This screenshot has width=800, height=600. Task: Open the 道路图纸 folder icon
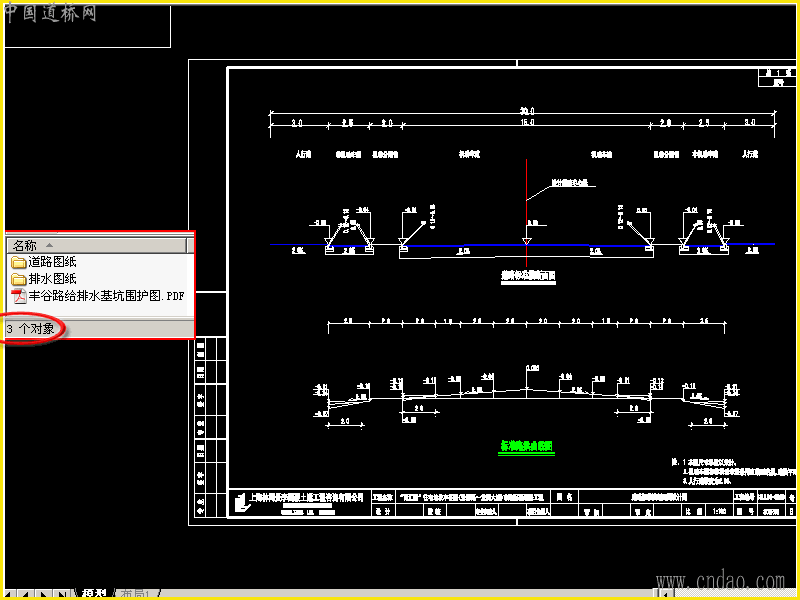point(19,262)
